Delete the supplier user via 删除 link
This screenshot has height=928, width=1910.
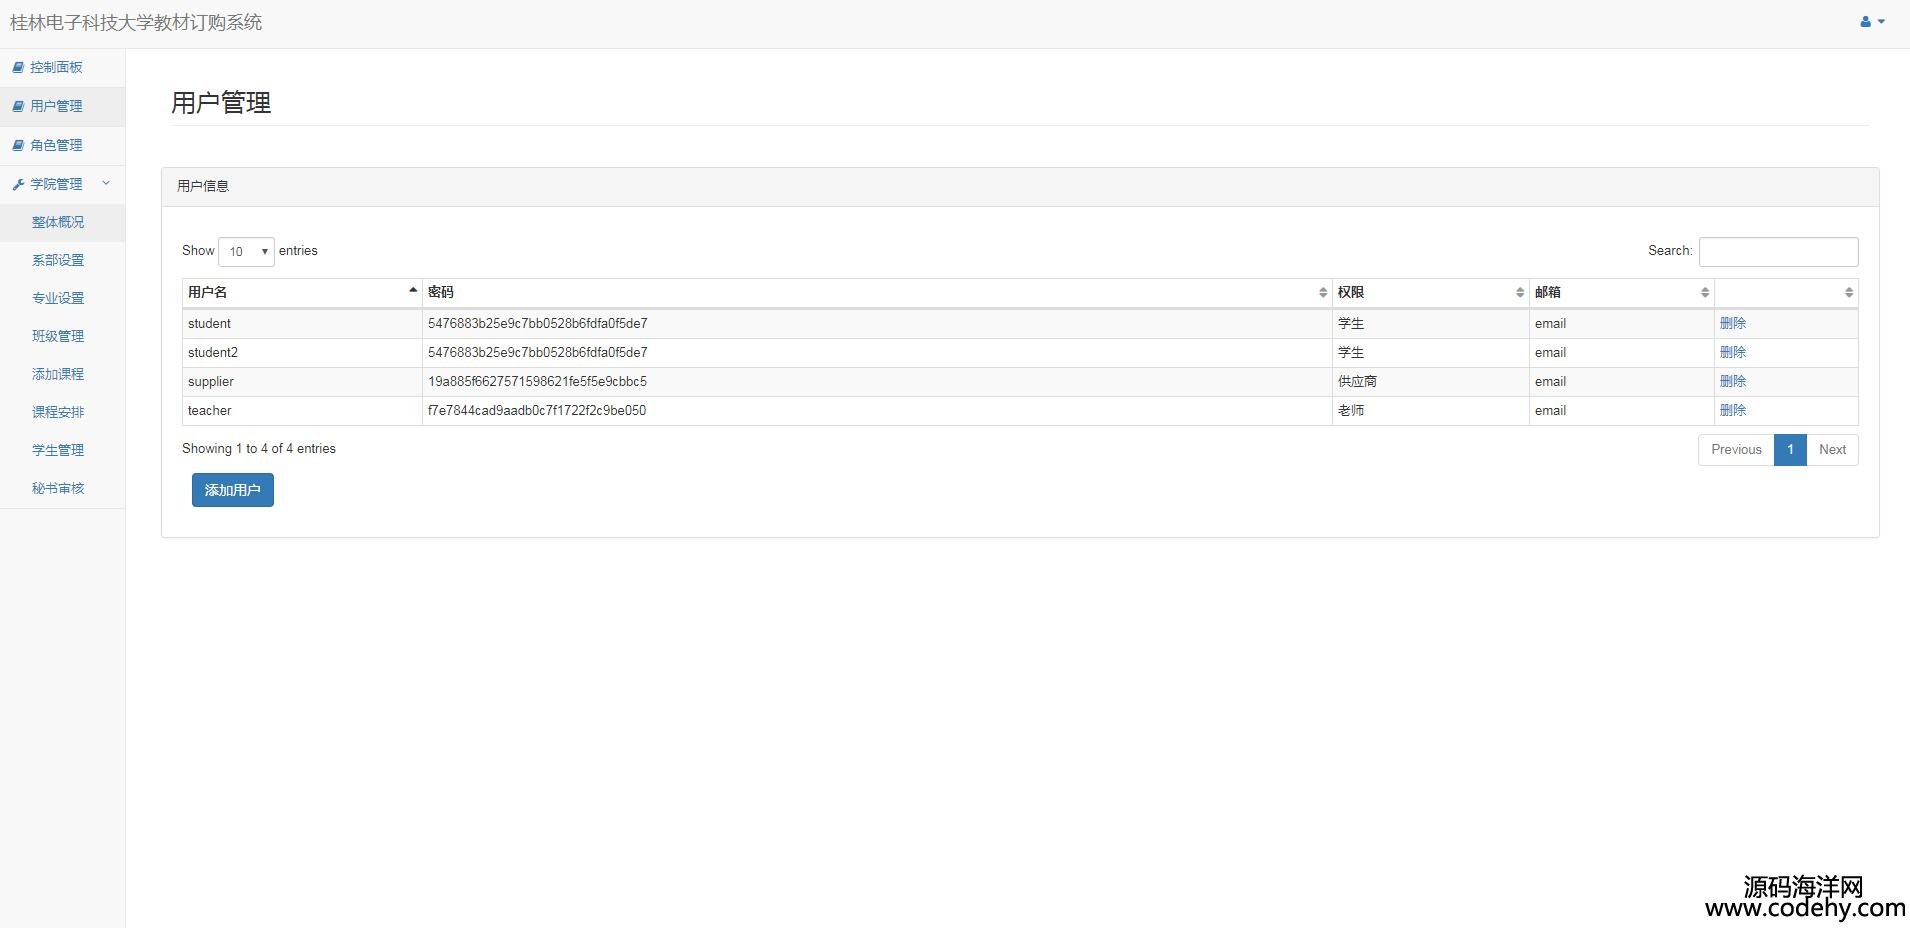click(1732, 381)
